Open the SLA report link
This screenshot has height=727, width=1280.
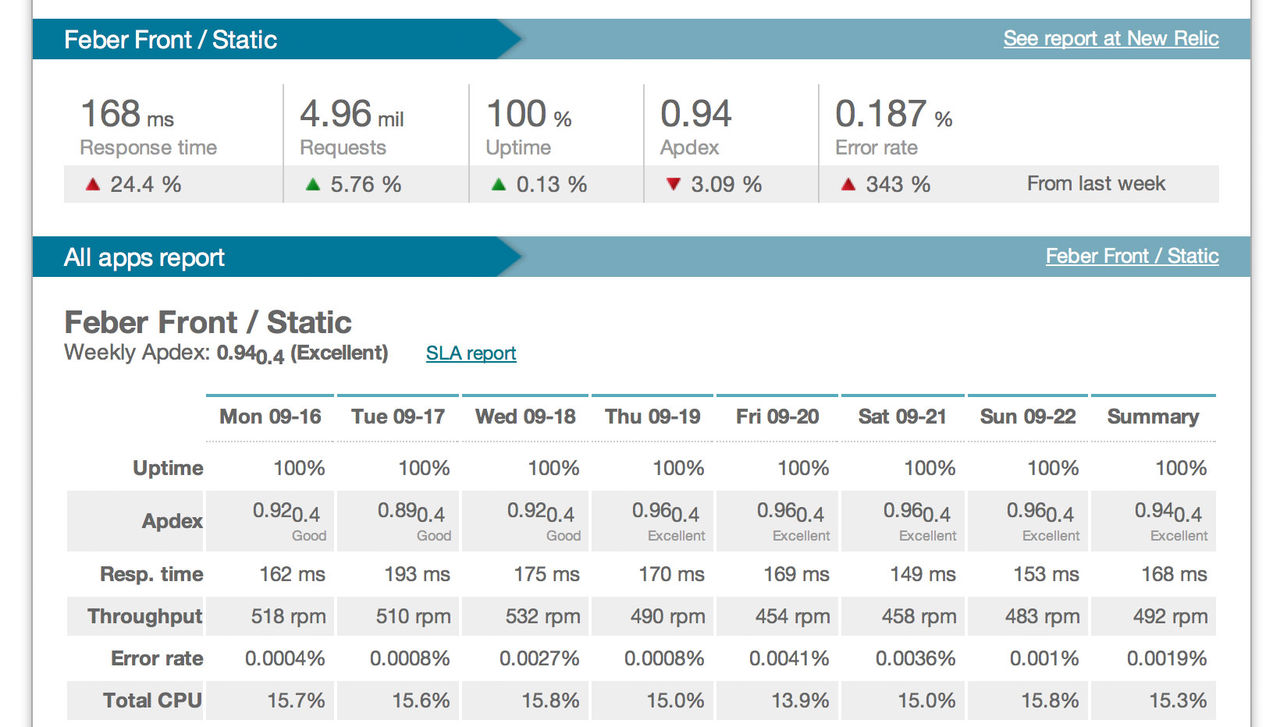pos(471,353)
